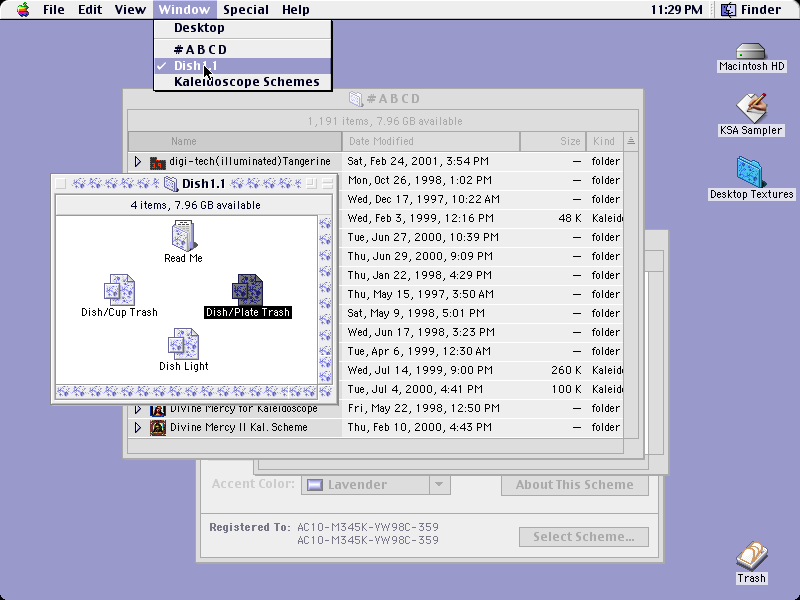The image size is (800, 600).
Task: Click date 'Thu, Jan 22, 1998, 4:29 PM'
Action: pos(419,276)
